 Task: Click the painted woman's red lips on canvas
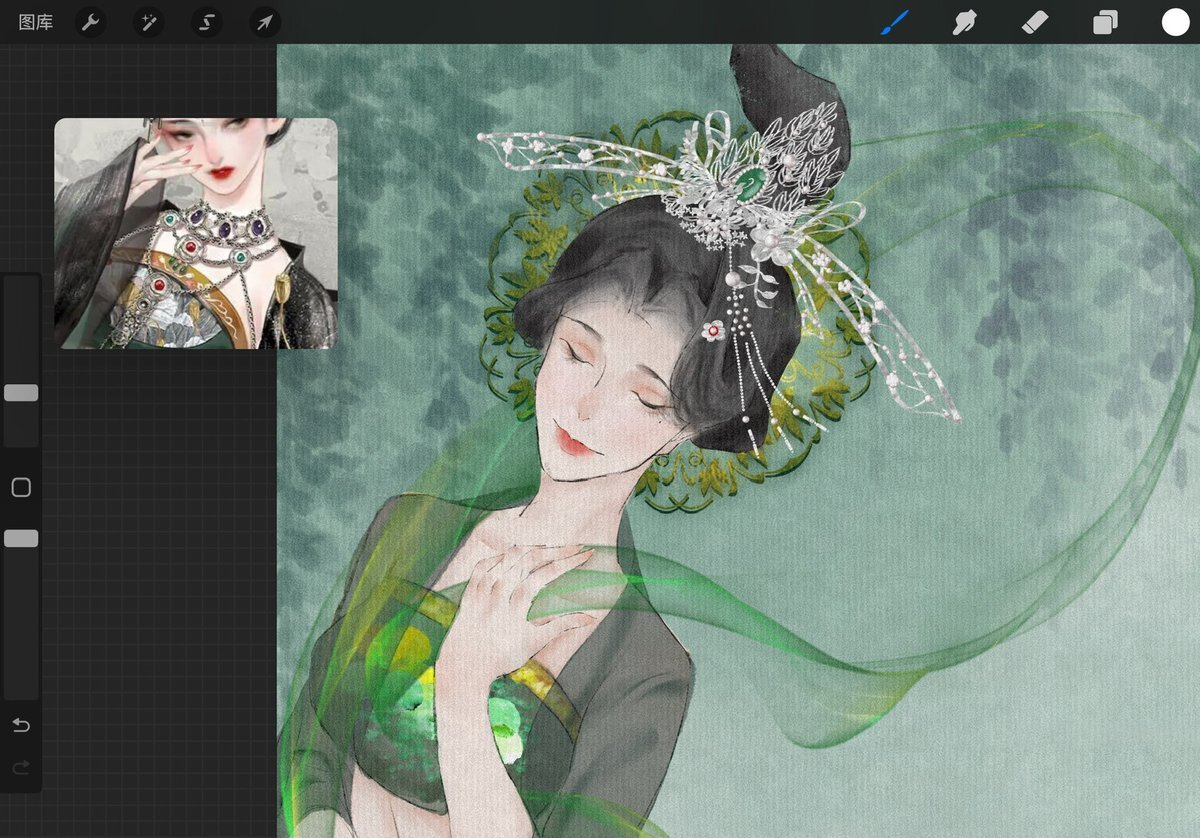573,441
